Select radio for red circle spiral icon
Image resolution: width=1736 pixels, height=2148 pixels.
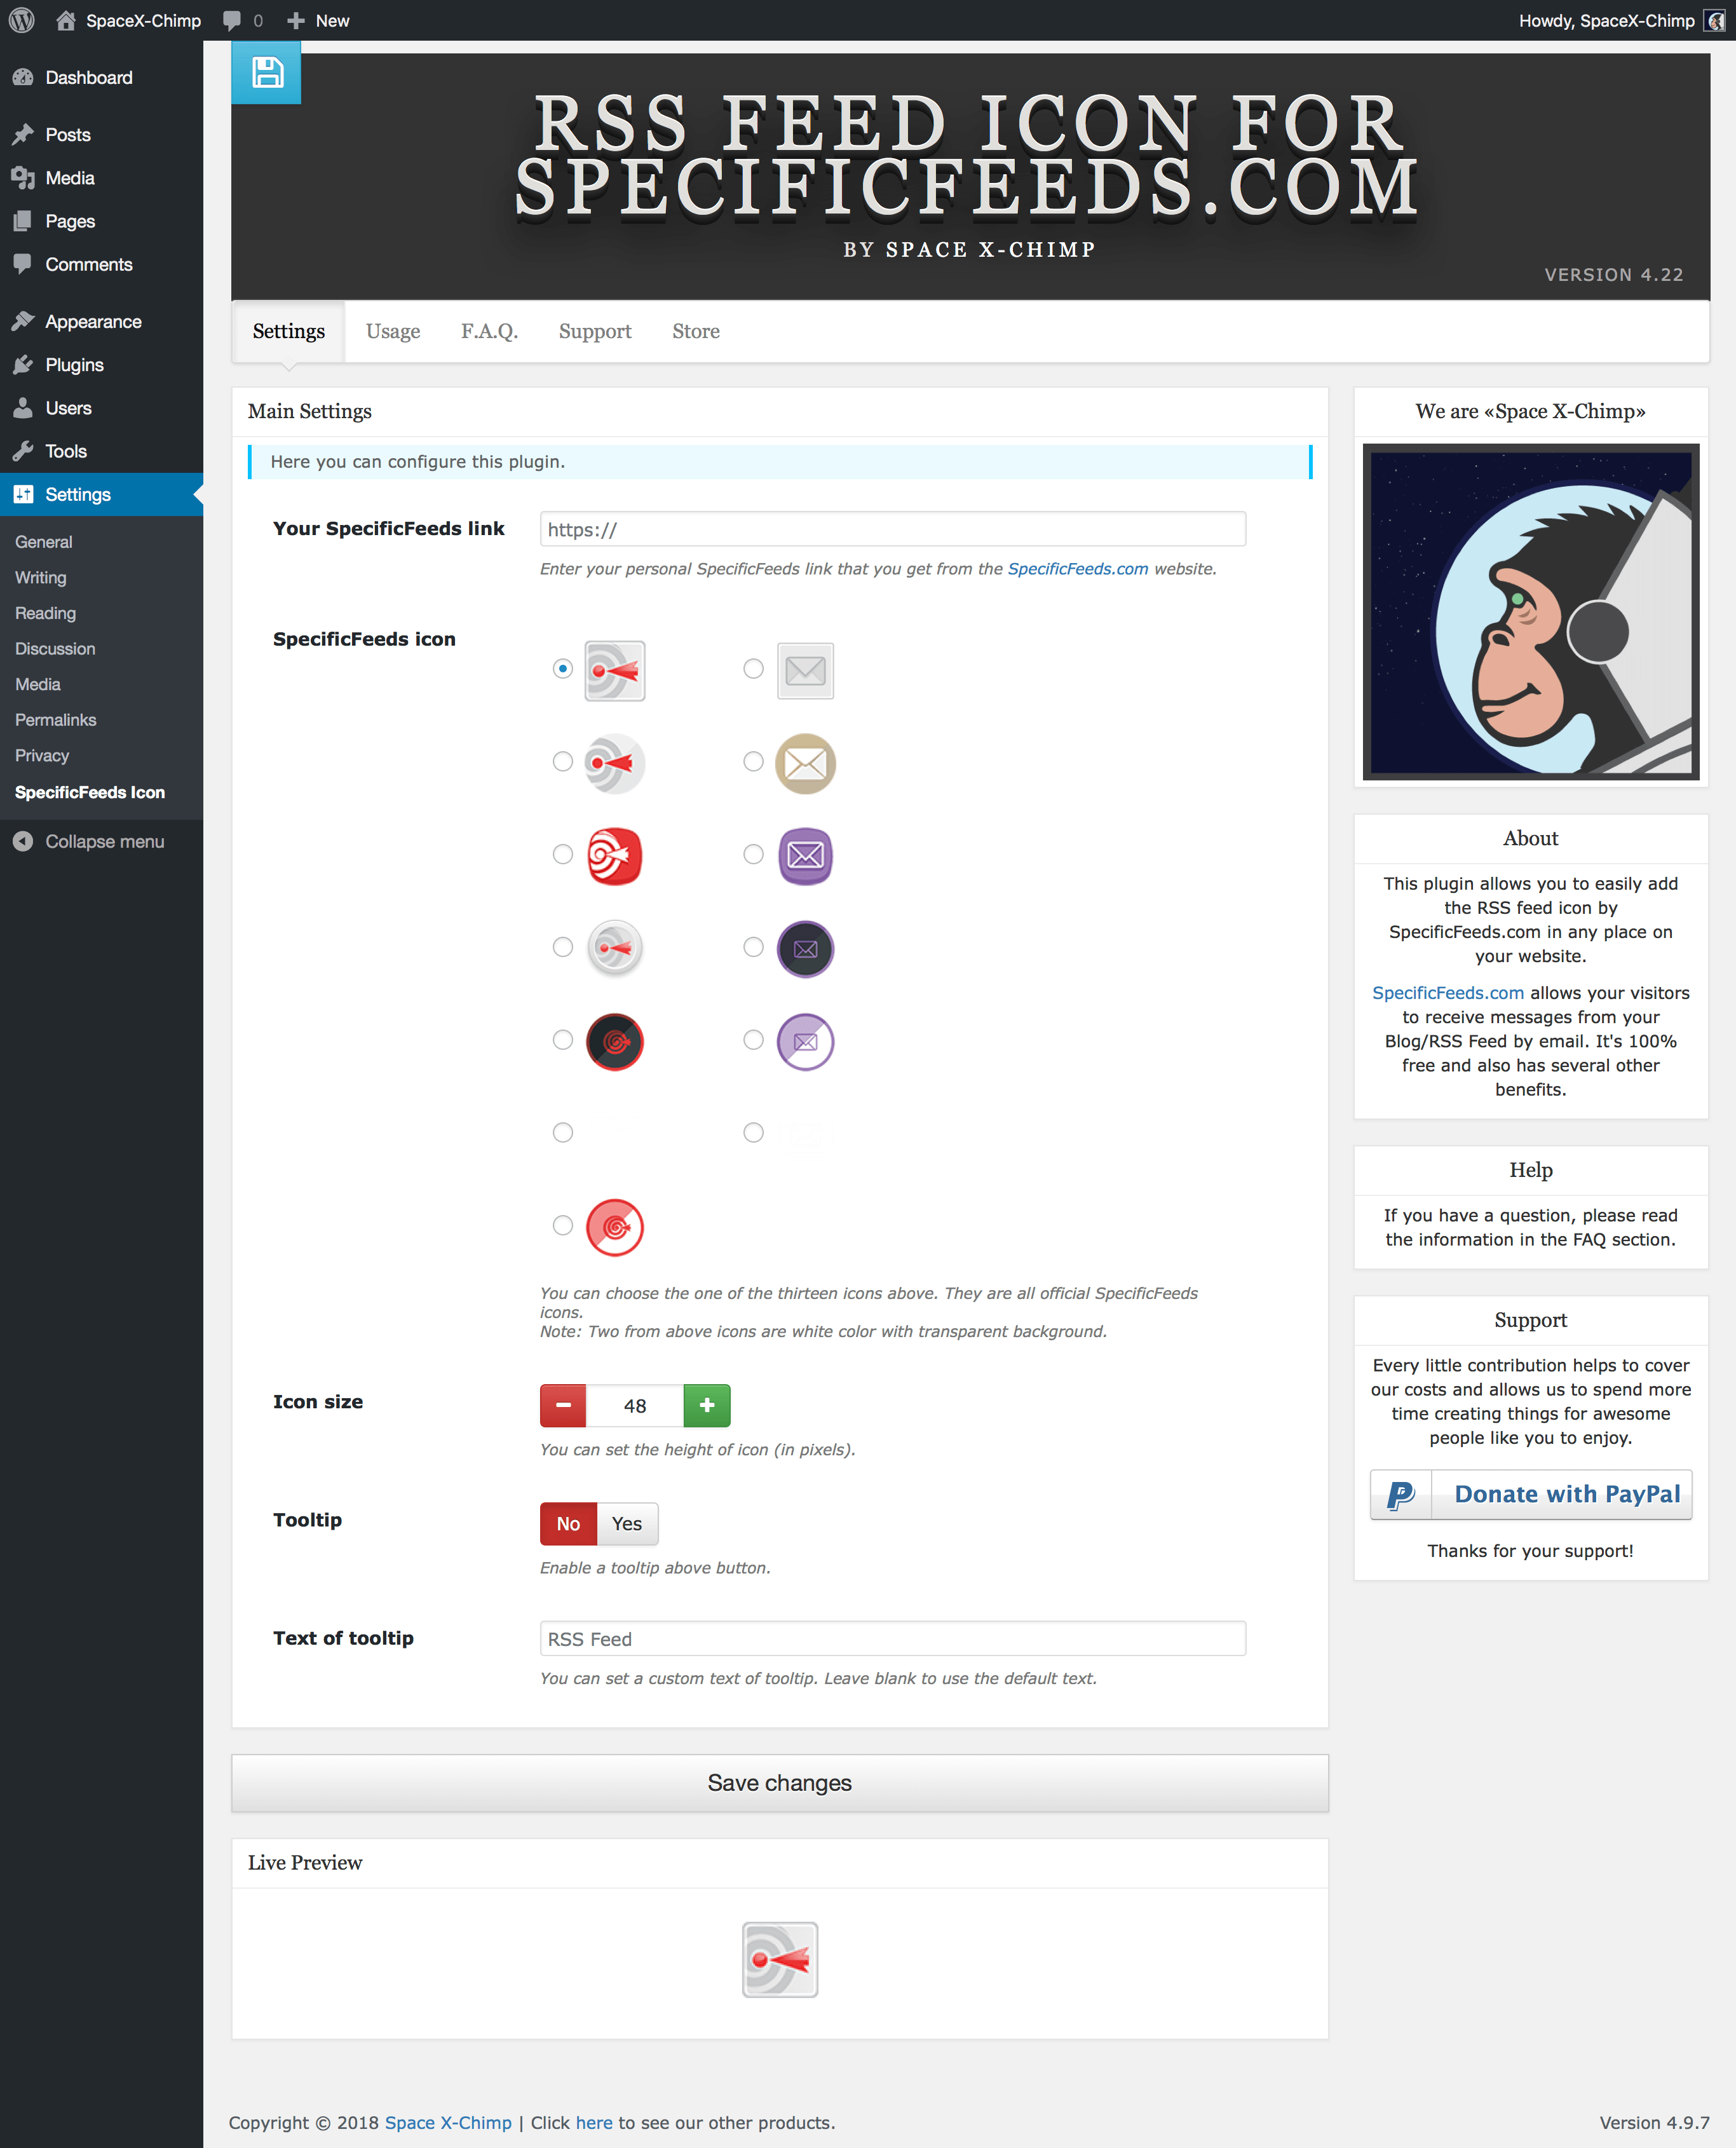click(563, 1225)
